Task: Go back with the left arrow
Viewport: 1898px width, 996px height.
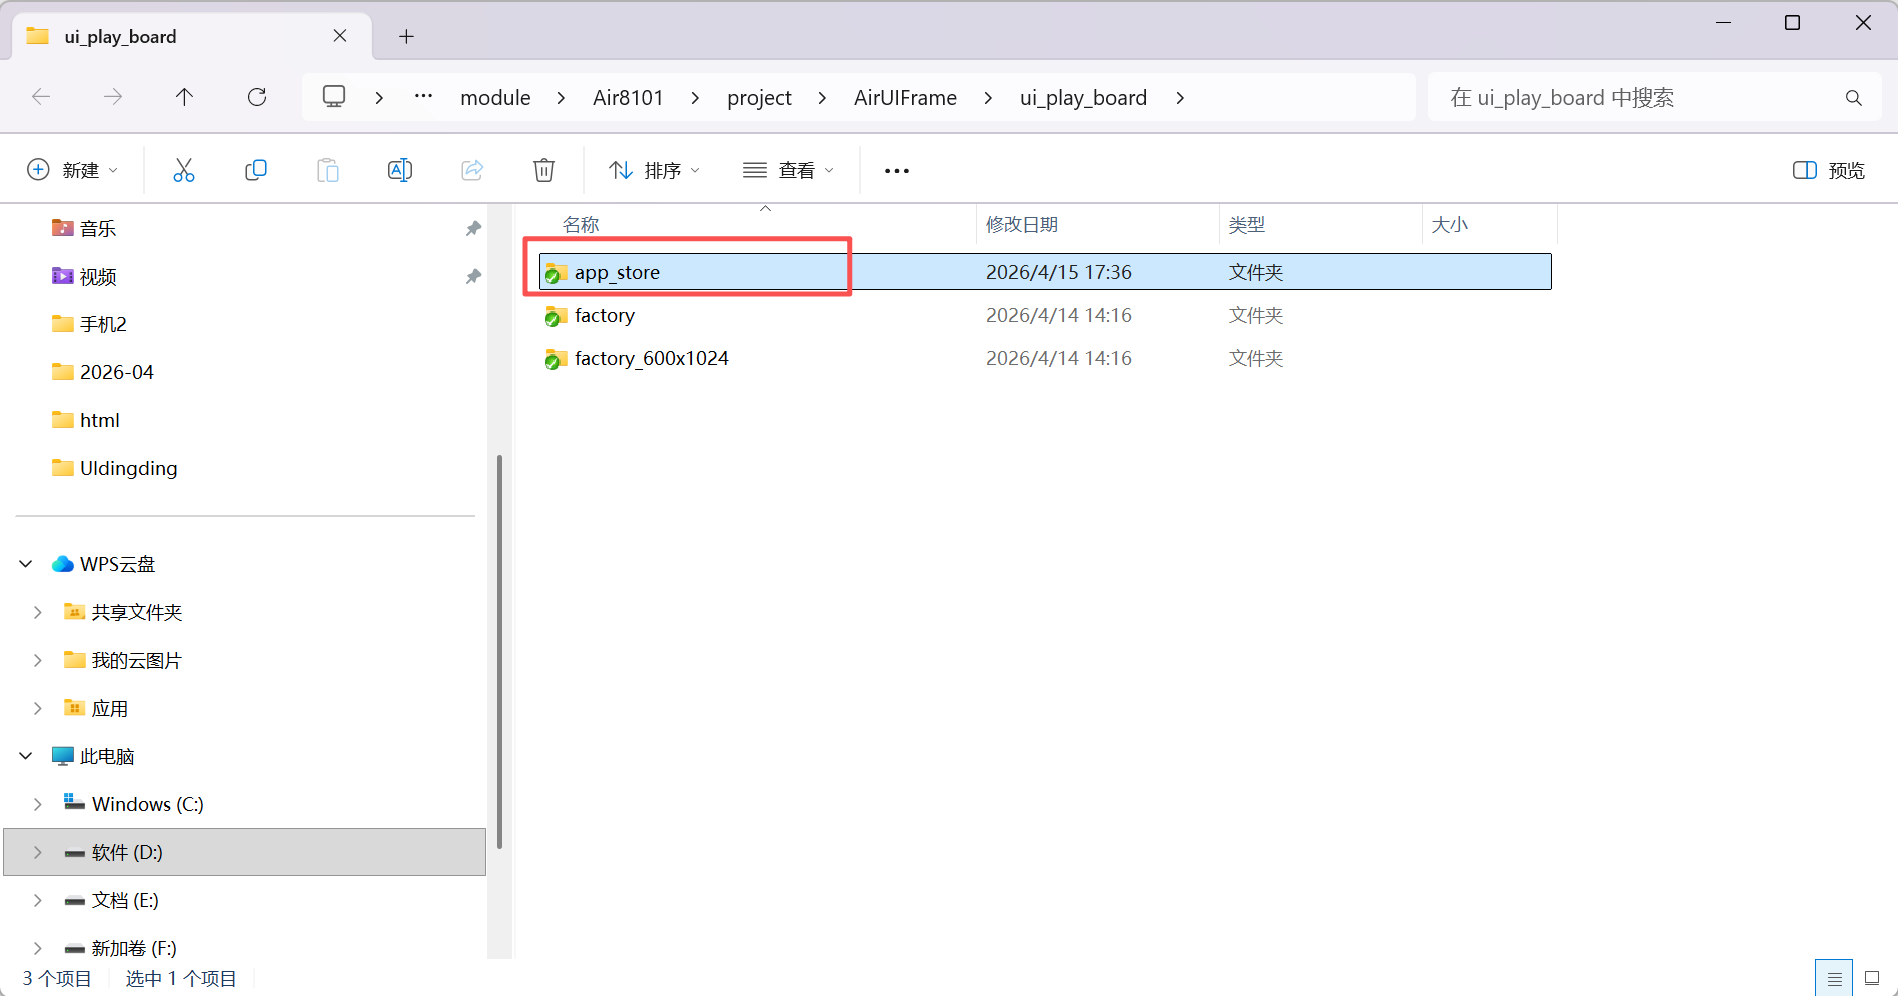Action: coord(41,97)
